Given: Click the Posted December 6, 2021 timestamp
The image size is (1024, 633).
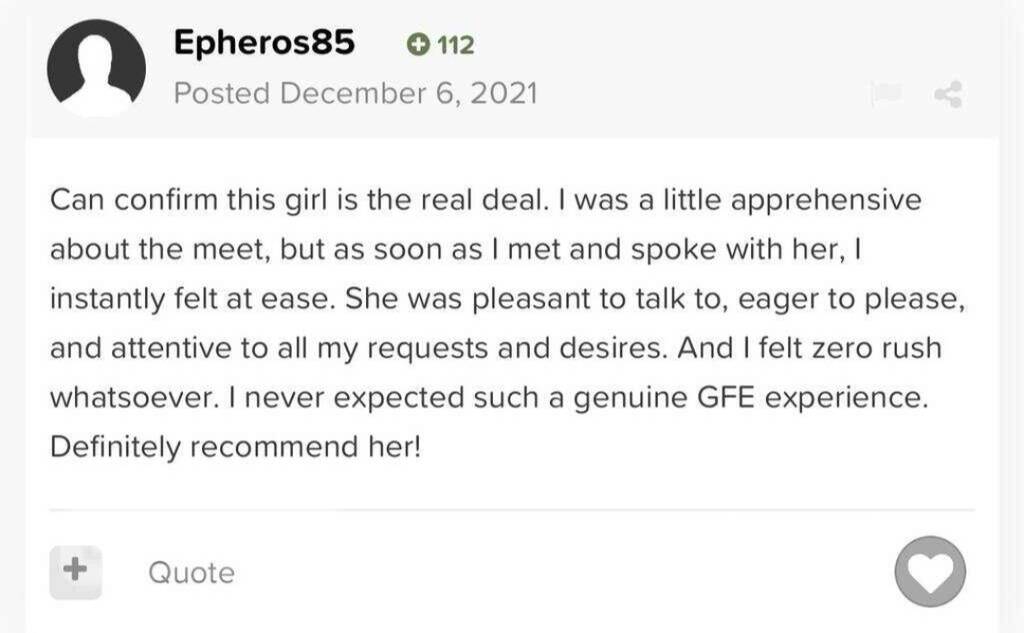Looking at the screenshot, I should pos(355,94).
